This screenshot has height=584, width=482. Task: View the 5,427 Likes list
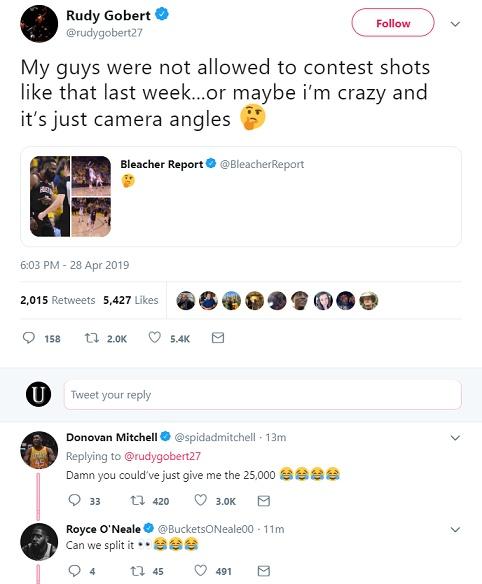point(131,300)
